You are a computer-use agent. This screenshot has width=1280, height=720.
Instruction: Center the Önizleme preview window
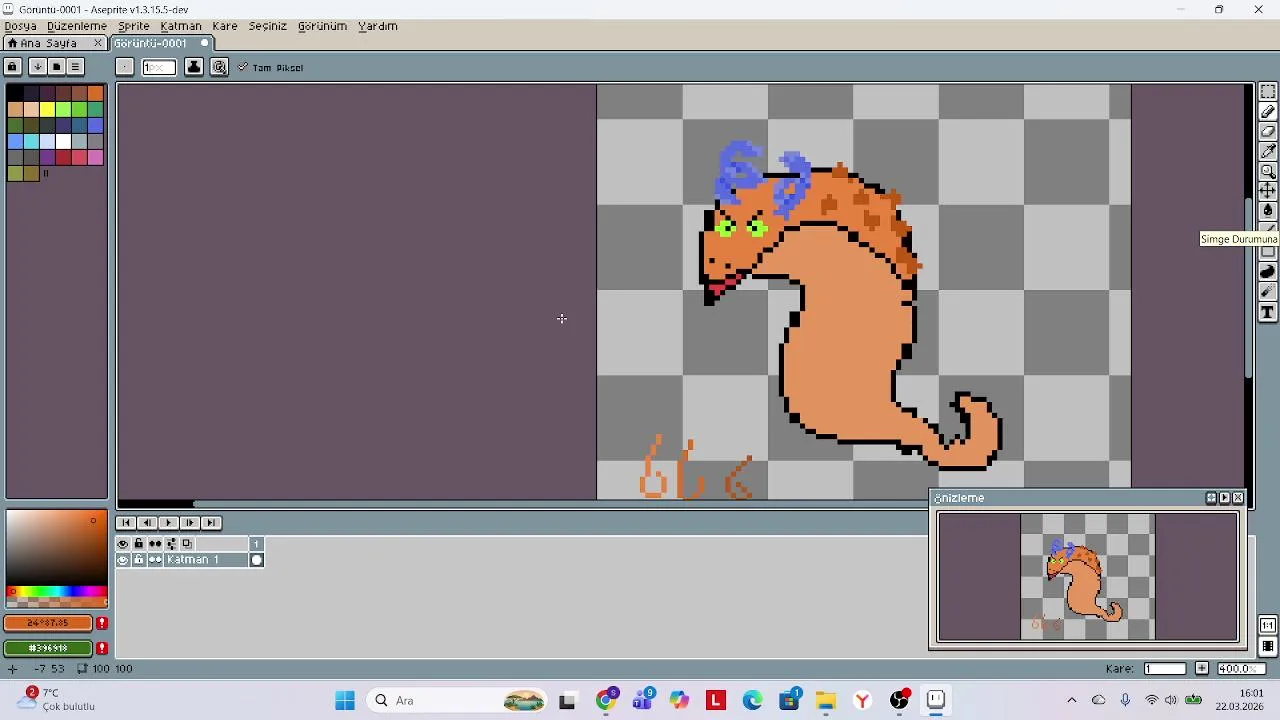[1211, 498]
